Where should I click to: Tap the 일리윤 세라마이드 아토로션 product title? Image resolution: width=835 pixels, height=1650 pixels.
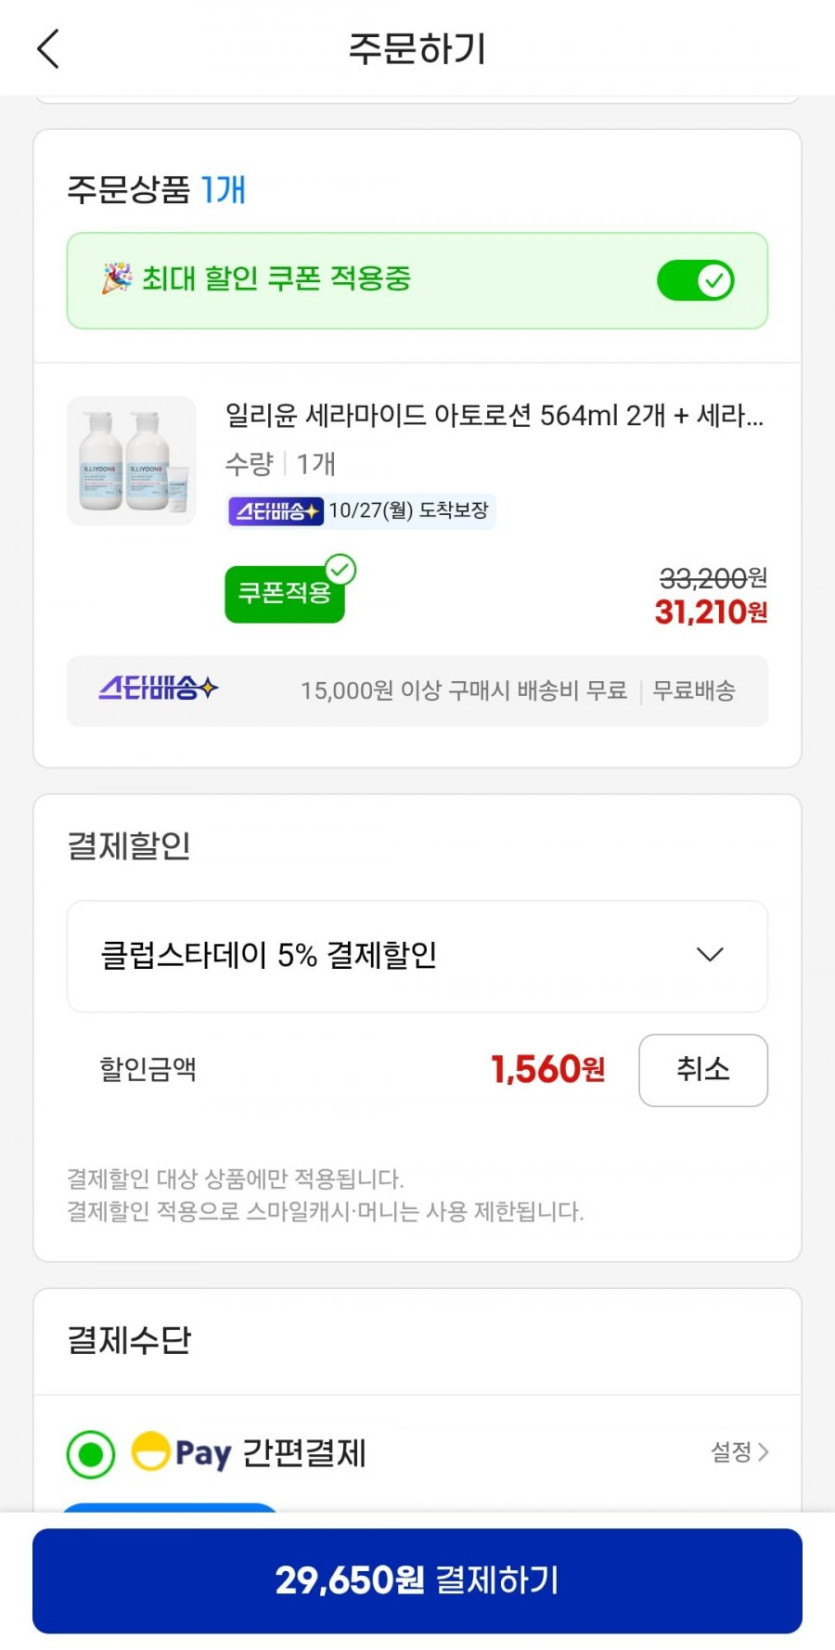click(x=494, y=415)
